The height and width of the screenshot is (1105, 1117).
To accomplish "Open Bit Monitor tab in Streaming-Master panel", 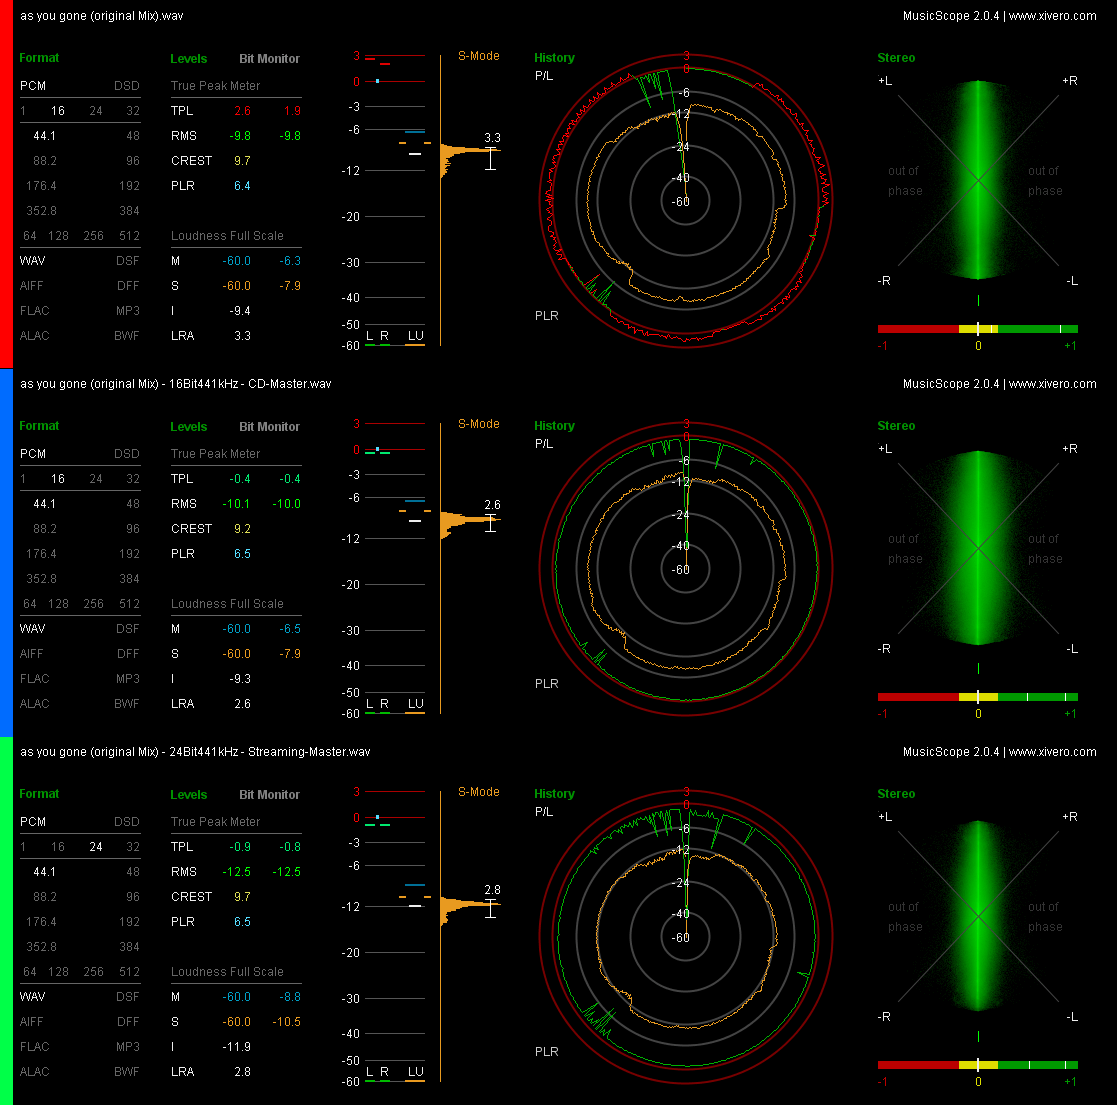I will pos(269,794).
